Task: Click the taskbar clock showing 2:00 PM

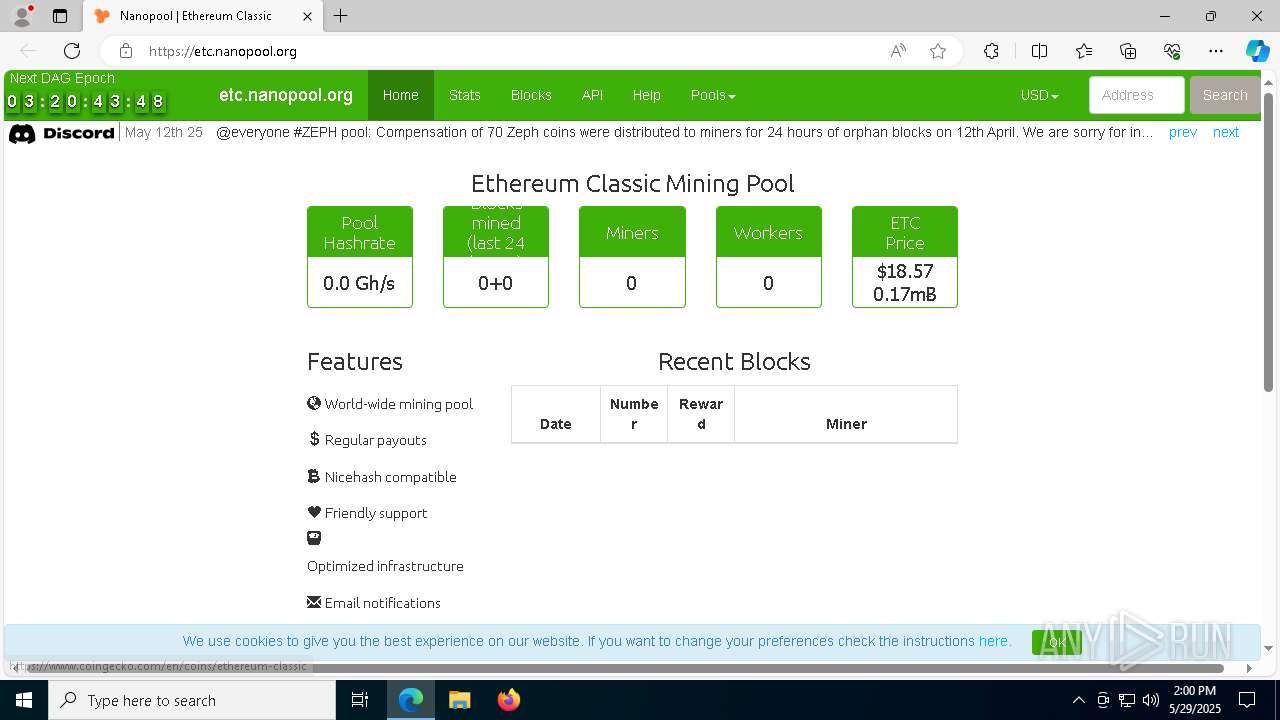Action: (1194, 700)
